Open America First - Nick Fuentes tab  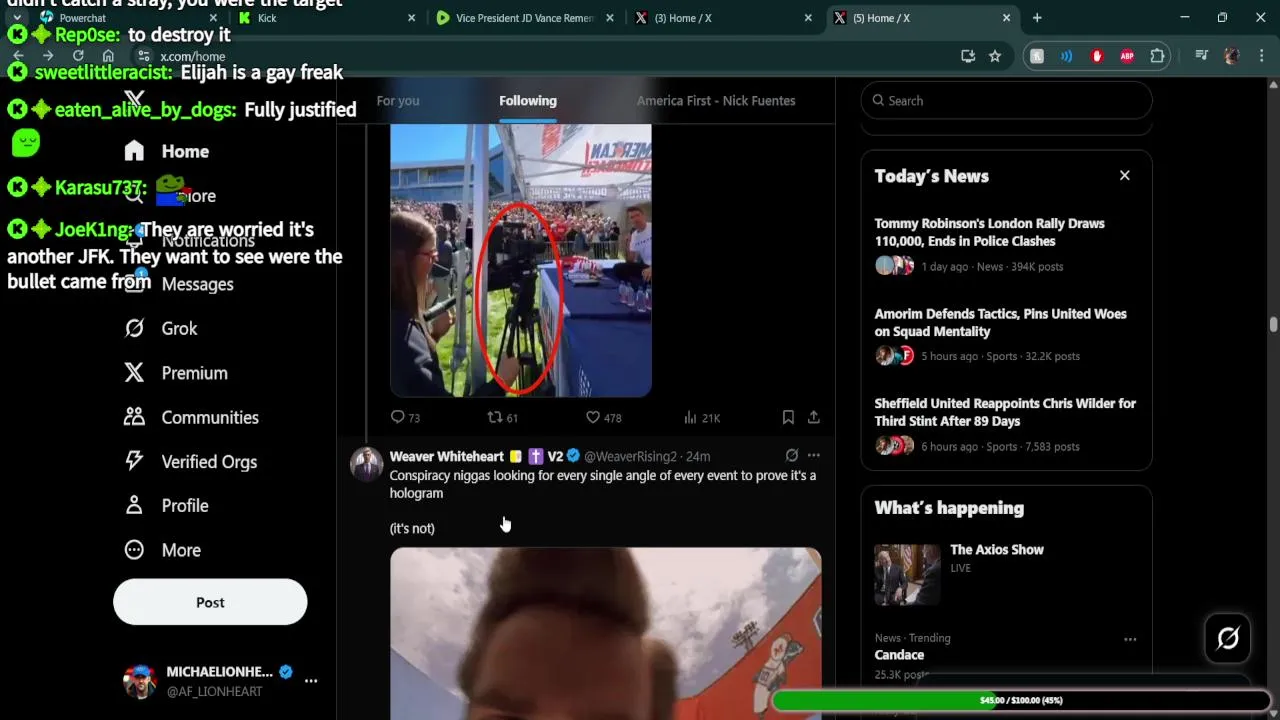pyautogui.click(x=716, y=100)
